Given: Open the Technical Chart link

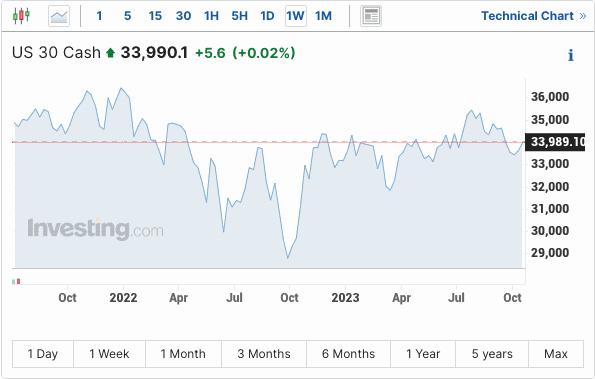Looking at the screenshot, I should click(x=534, y=16).
